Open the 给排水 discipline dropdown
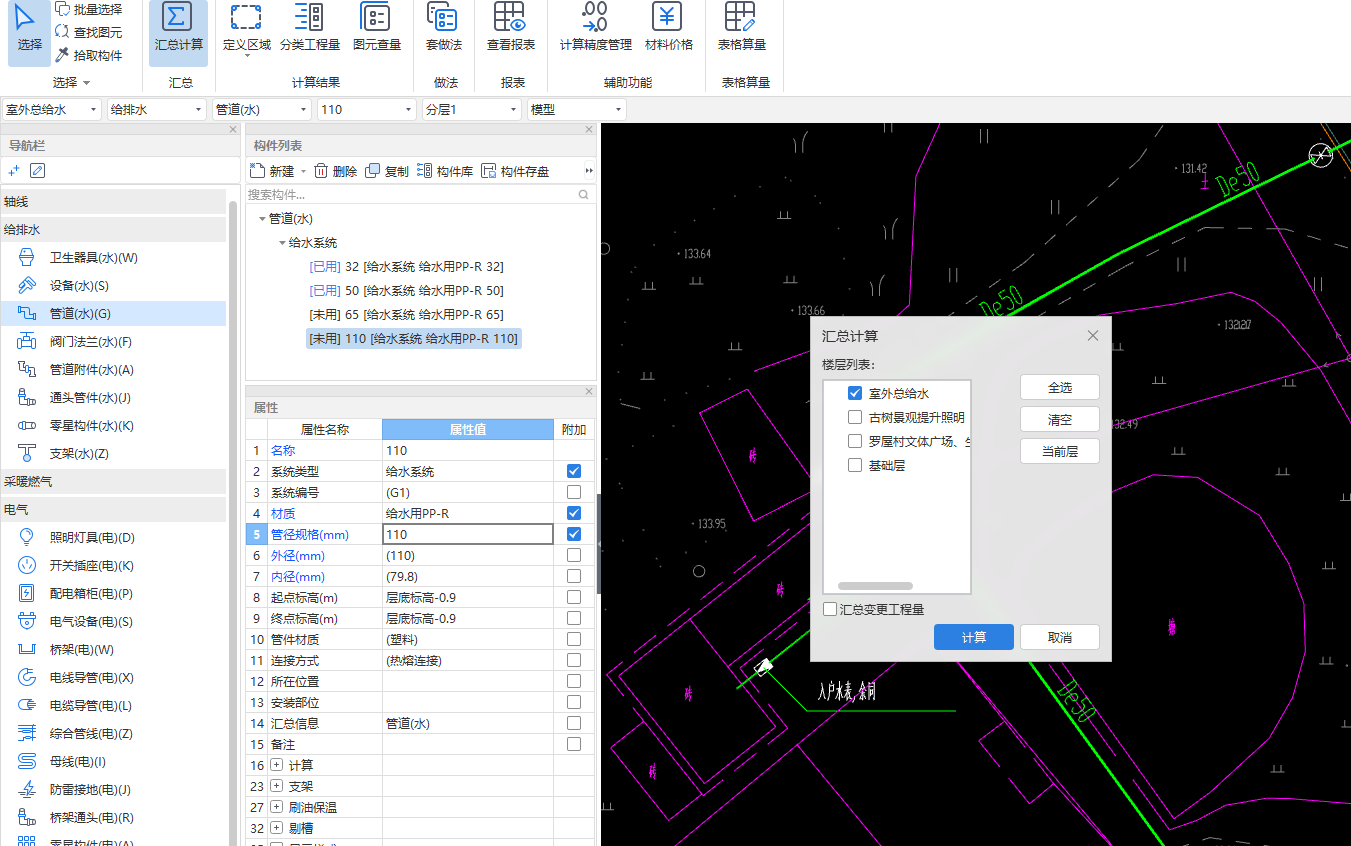This screenshot has width=1351, height=846. point(156,109)
